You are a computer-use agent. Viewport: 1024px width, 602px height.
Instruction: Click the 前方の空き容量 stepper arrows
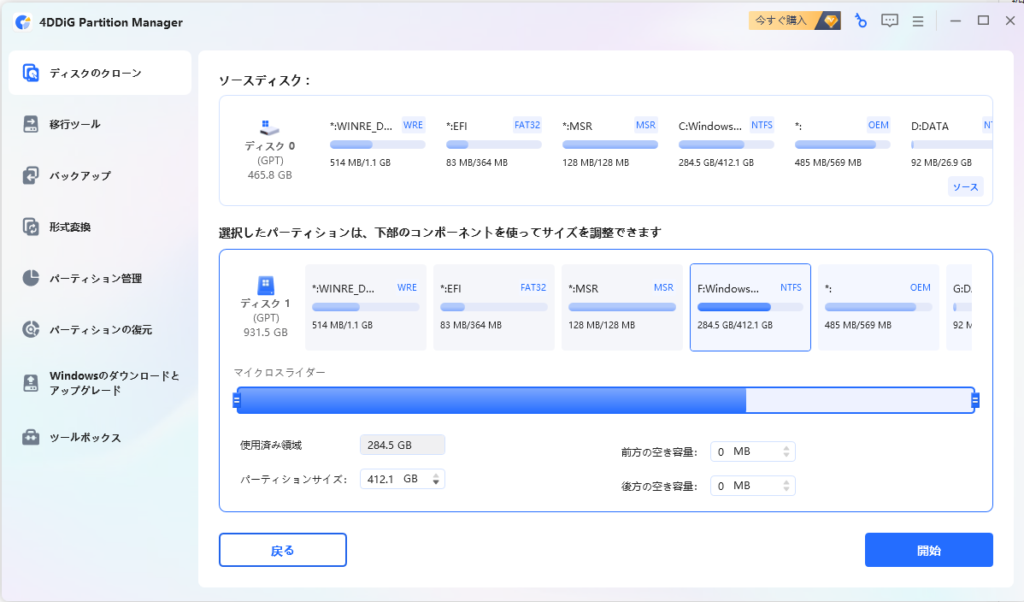786,451
